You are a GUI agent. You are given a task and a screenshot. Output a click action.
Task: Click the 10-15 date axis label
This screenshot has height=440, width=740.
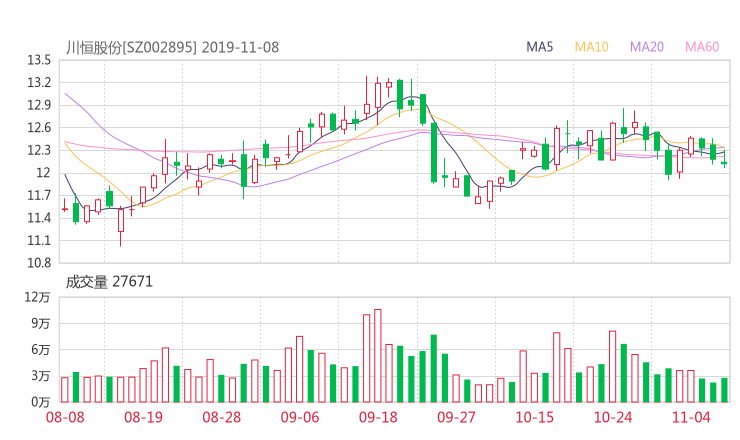(x=535, y=417)
